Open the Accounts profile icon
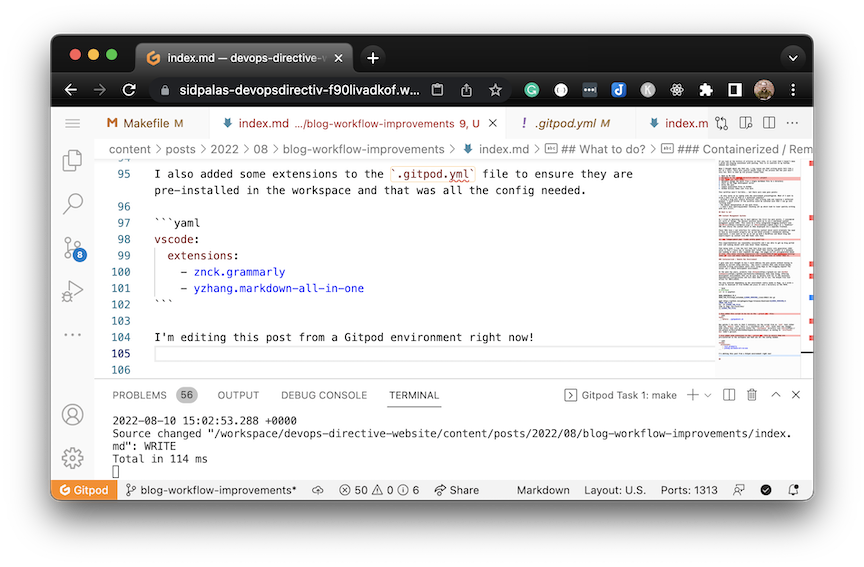 pos(72,414)
